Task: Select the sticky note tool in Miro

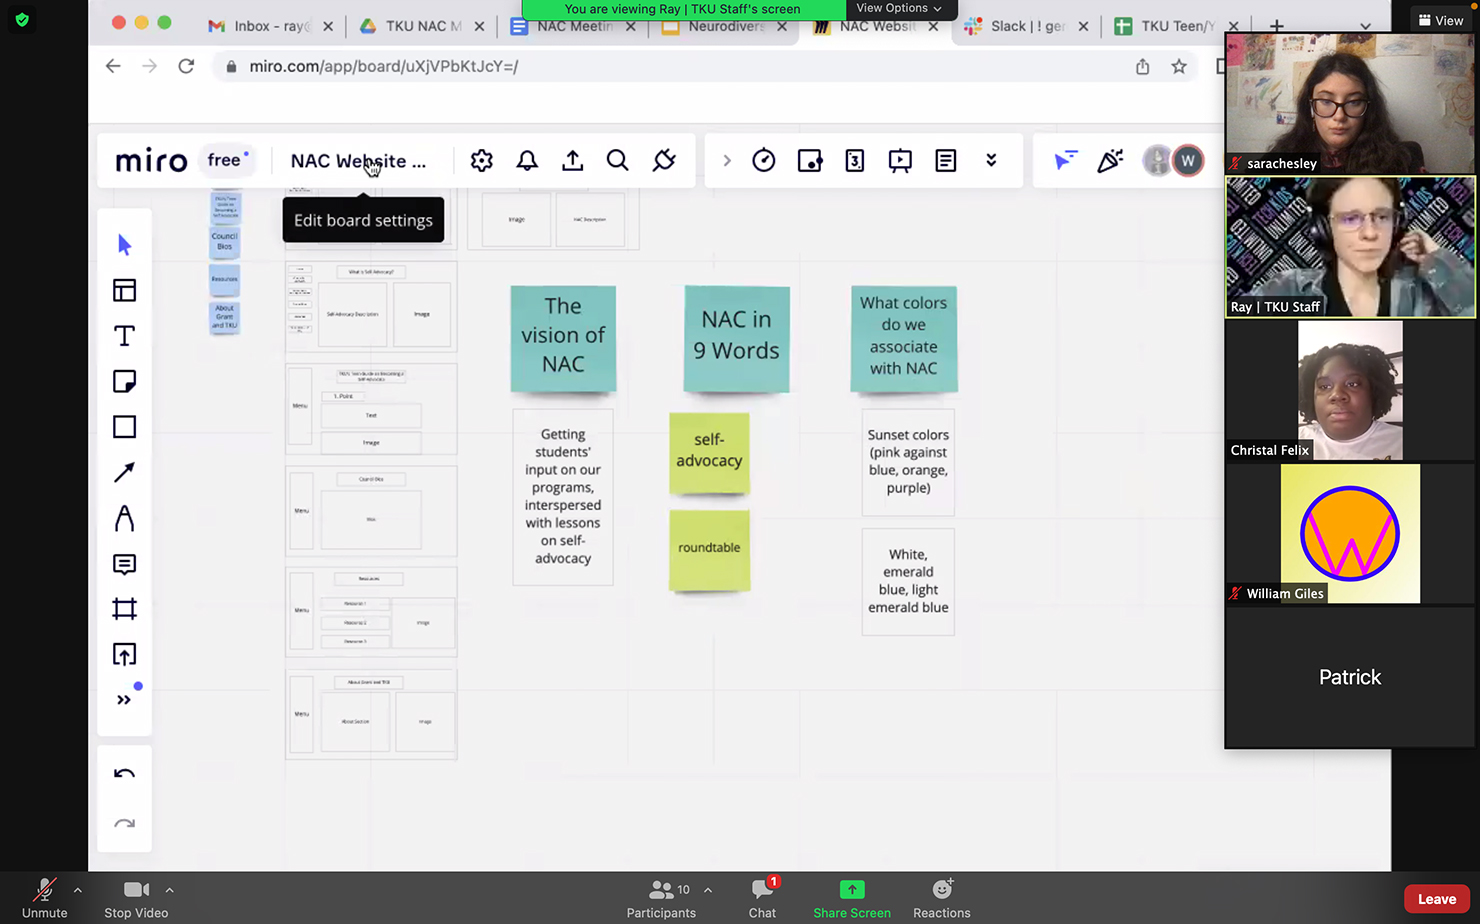Action: [124, 381]
